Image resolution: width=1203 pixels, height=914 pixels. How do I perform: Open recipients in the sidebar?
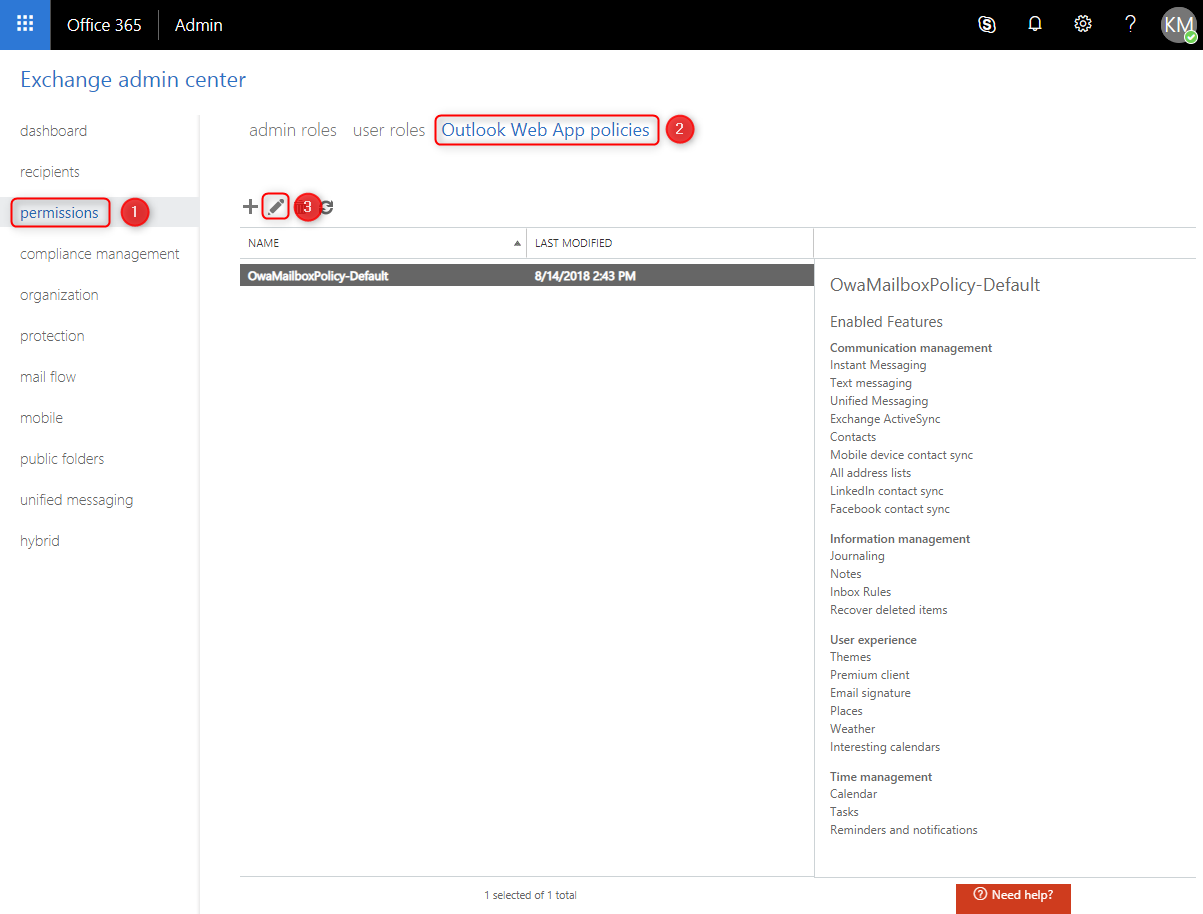point(50,172)
